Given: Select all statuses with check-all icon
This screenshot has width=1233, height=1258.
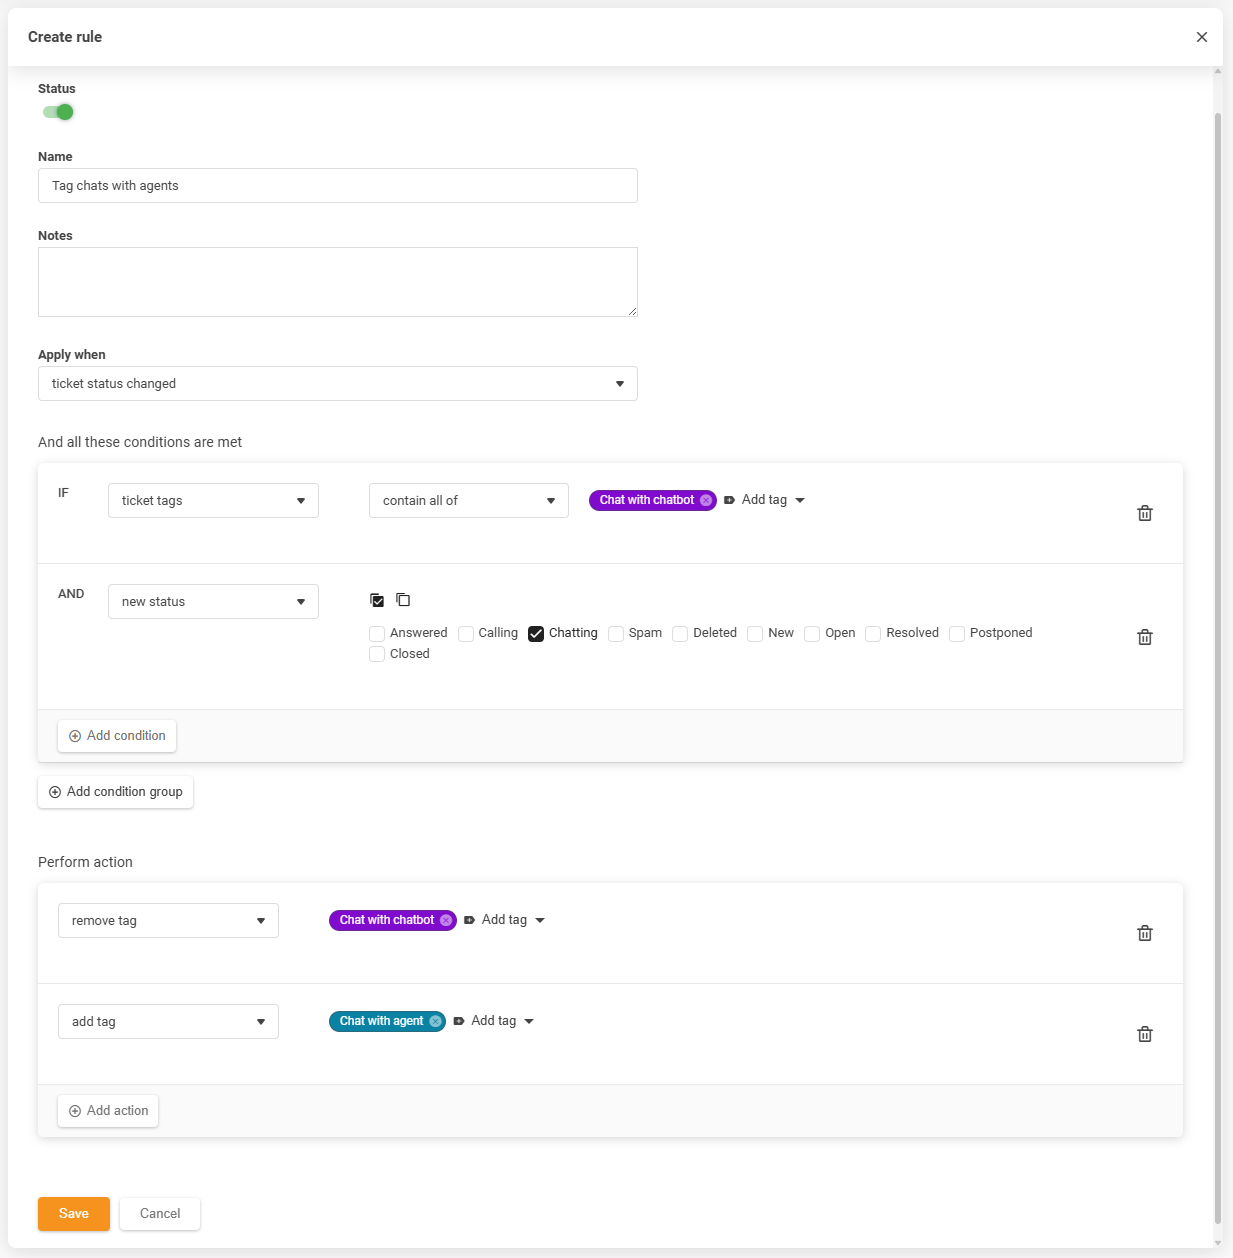Looking at the screenshot, I should [377, 600].
